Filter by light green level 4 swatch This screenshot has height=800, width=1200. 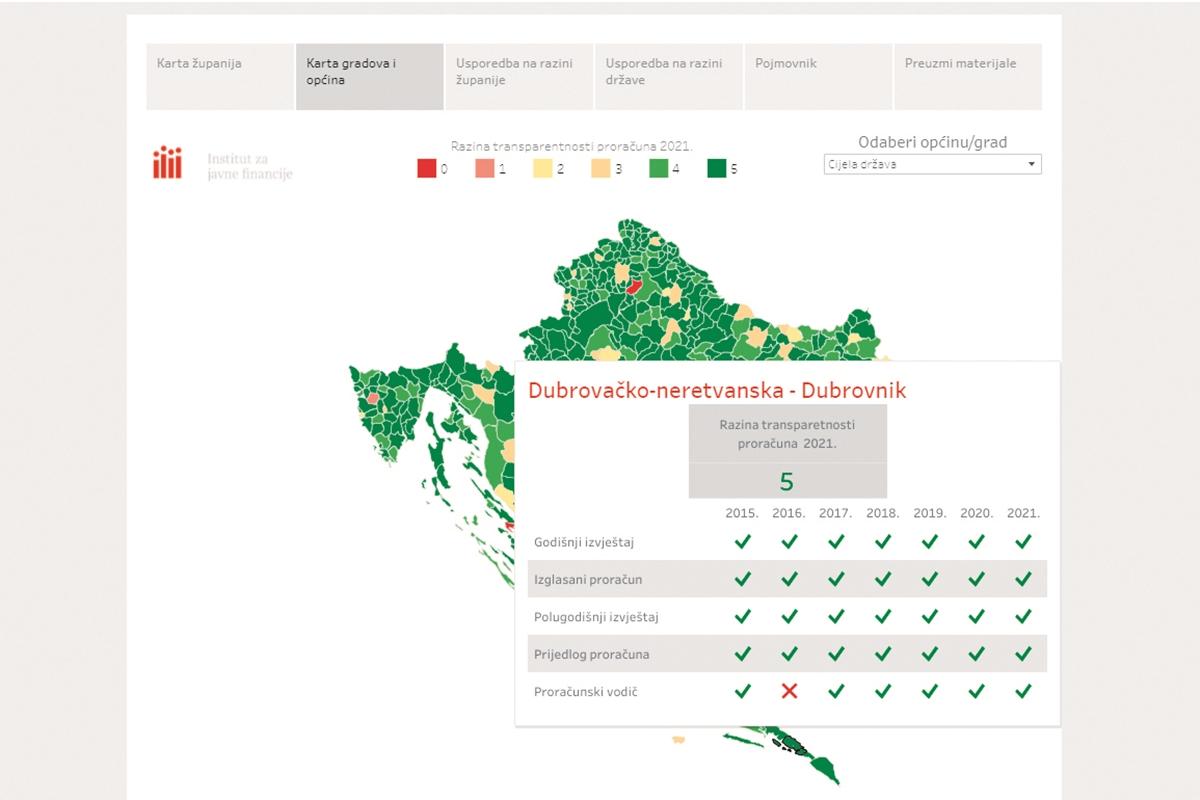658,169
